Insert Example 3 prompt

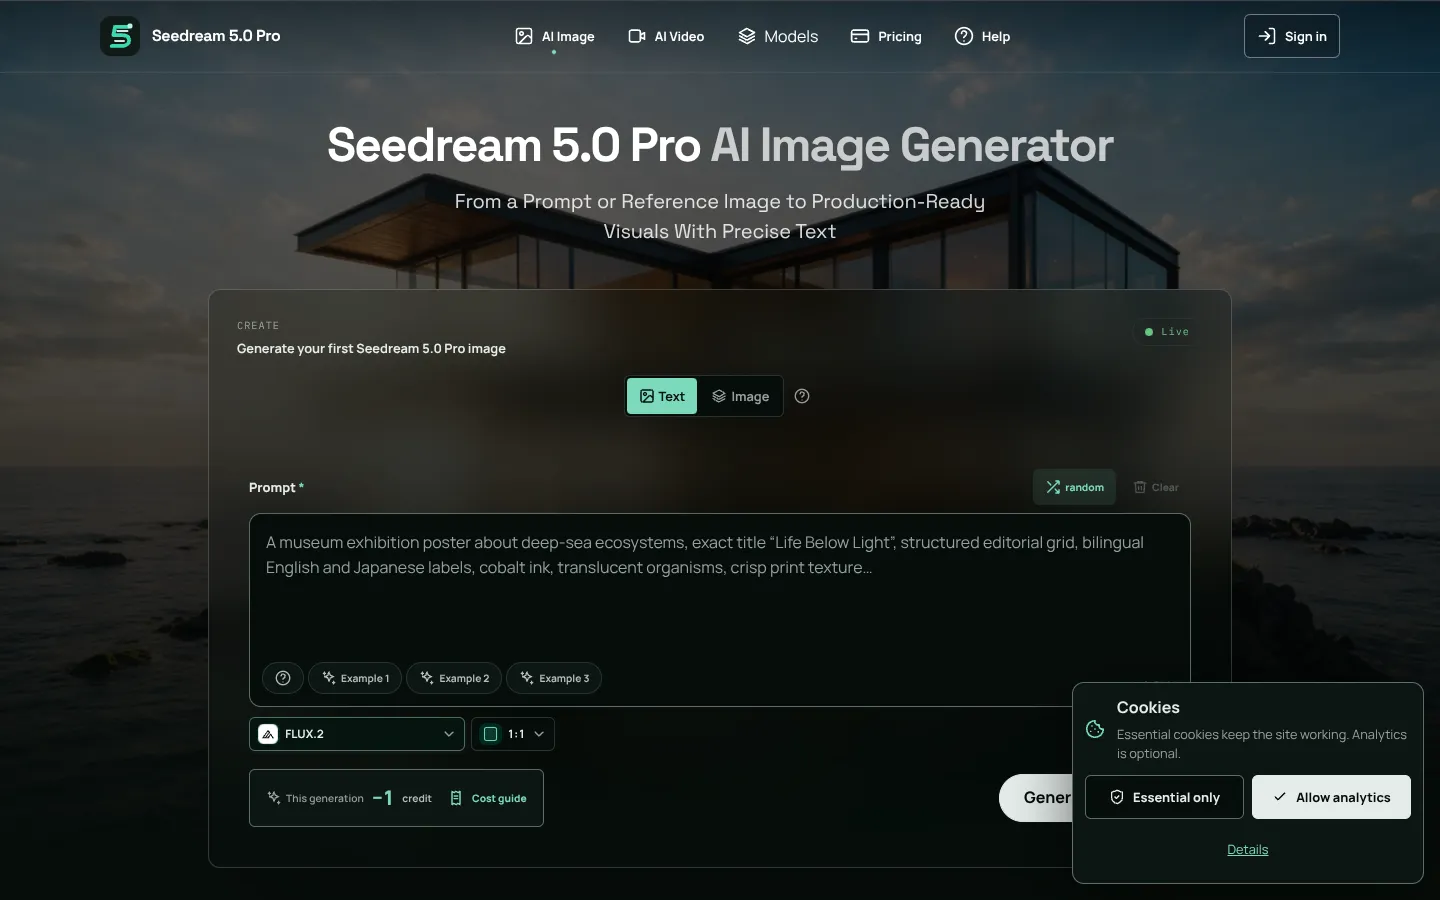click(x=554, y=678)
